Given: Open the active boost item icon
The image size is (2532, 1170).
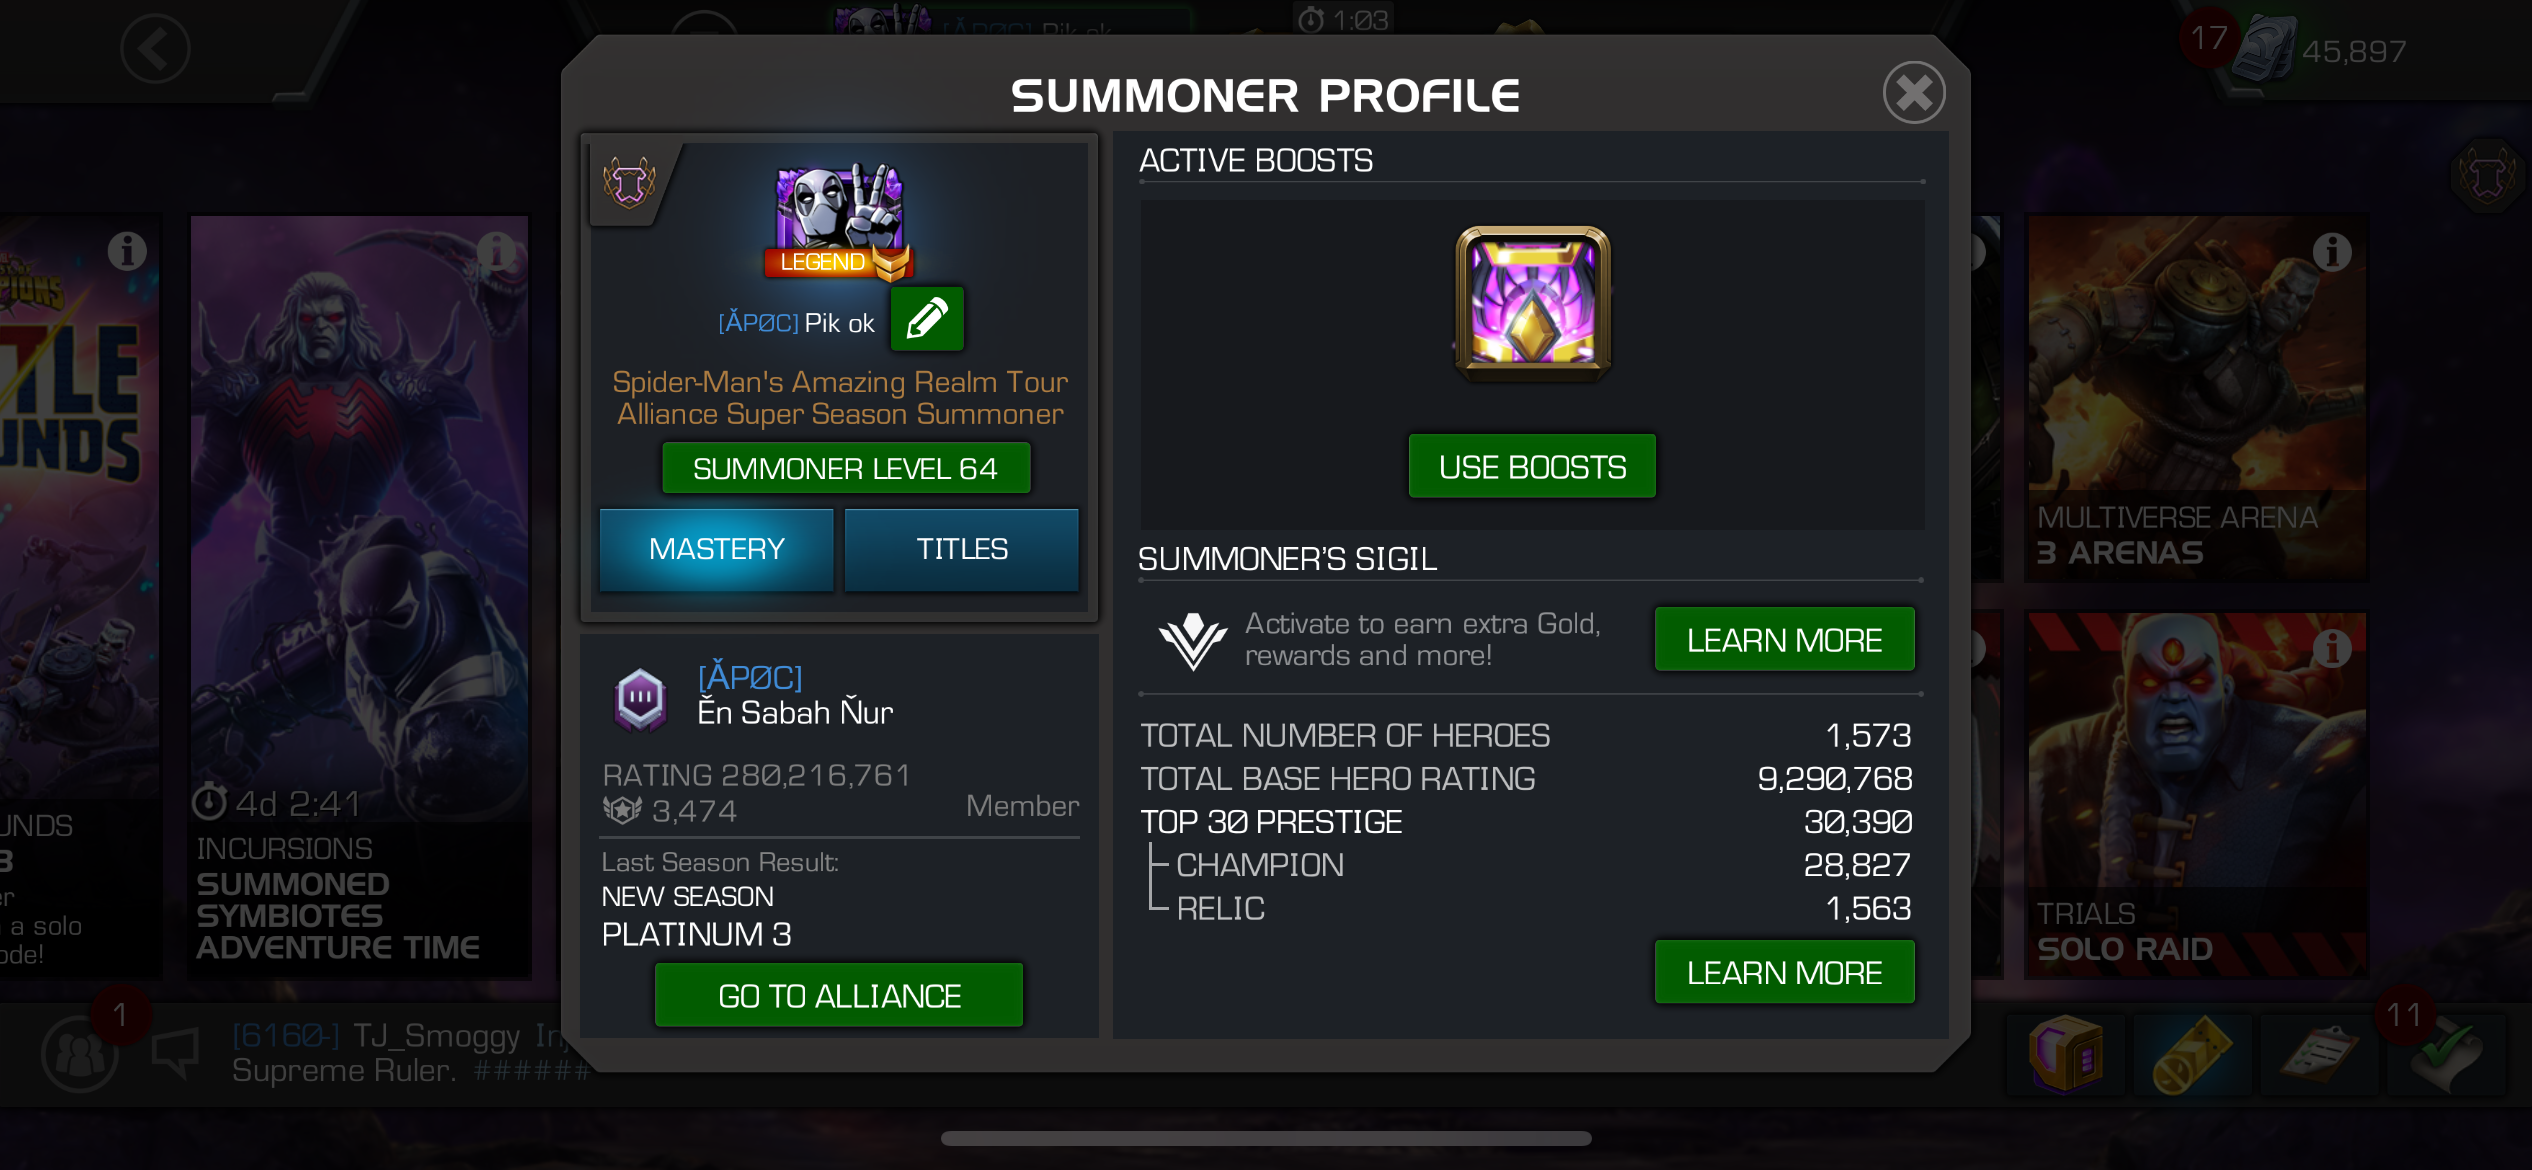Looking at the screenshot, I should click(1532, 304).
